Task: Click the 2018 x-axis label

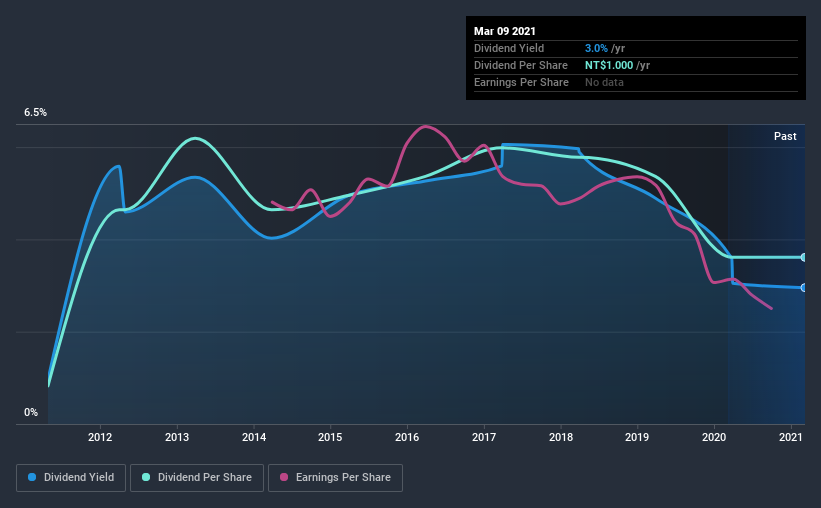Action: click(561, 437)
